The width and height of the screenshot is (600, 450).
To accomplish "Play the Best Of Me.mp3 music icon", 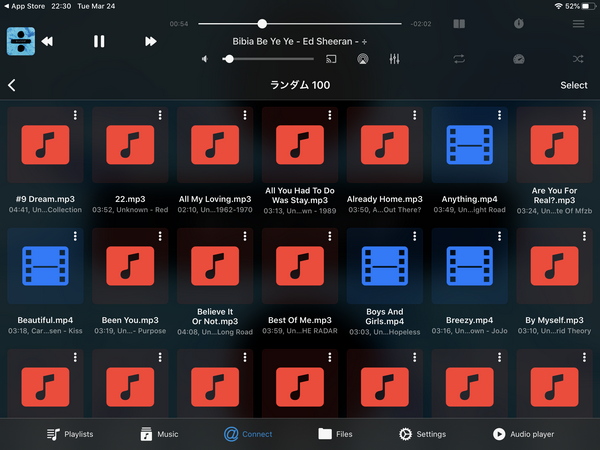I will pyautogui.click(x=300, y=266).
